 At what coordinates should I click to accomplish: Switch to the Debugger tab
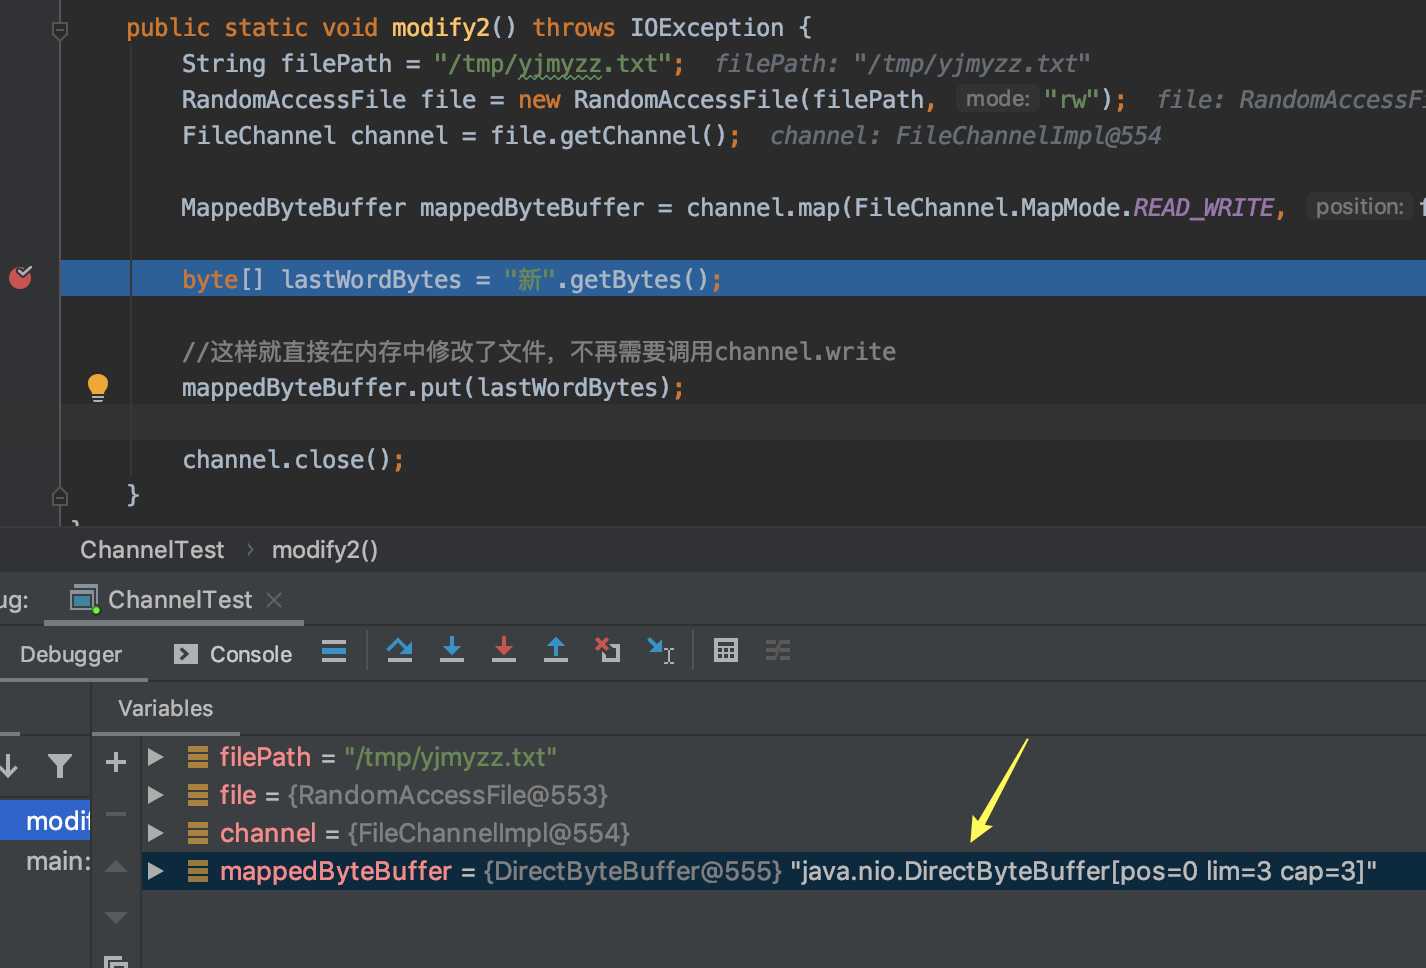tap(71, 654)
